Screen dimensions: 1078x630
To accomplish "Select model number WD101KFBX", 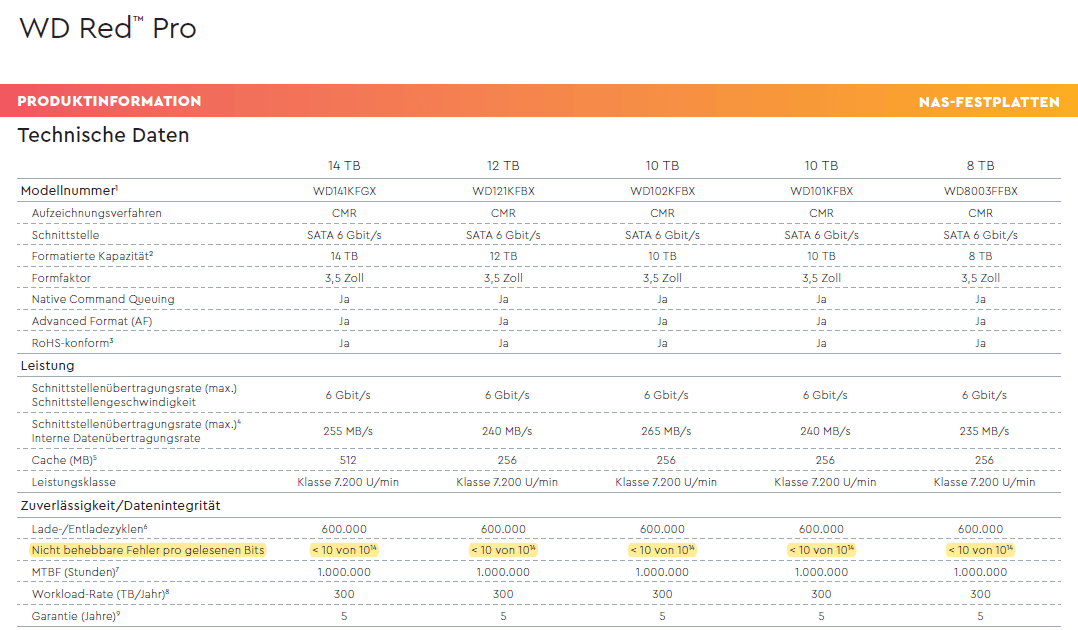I will (822, 191).
